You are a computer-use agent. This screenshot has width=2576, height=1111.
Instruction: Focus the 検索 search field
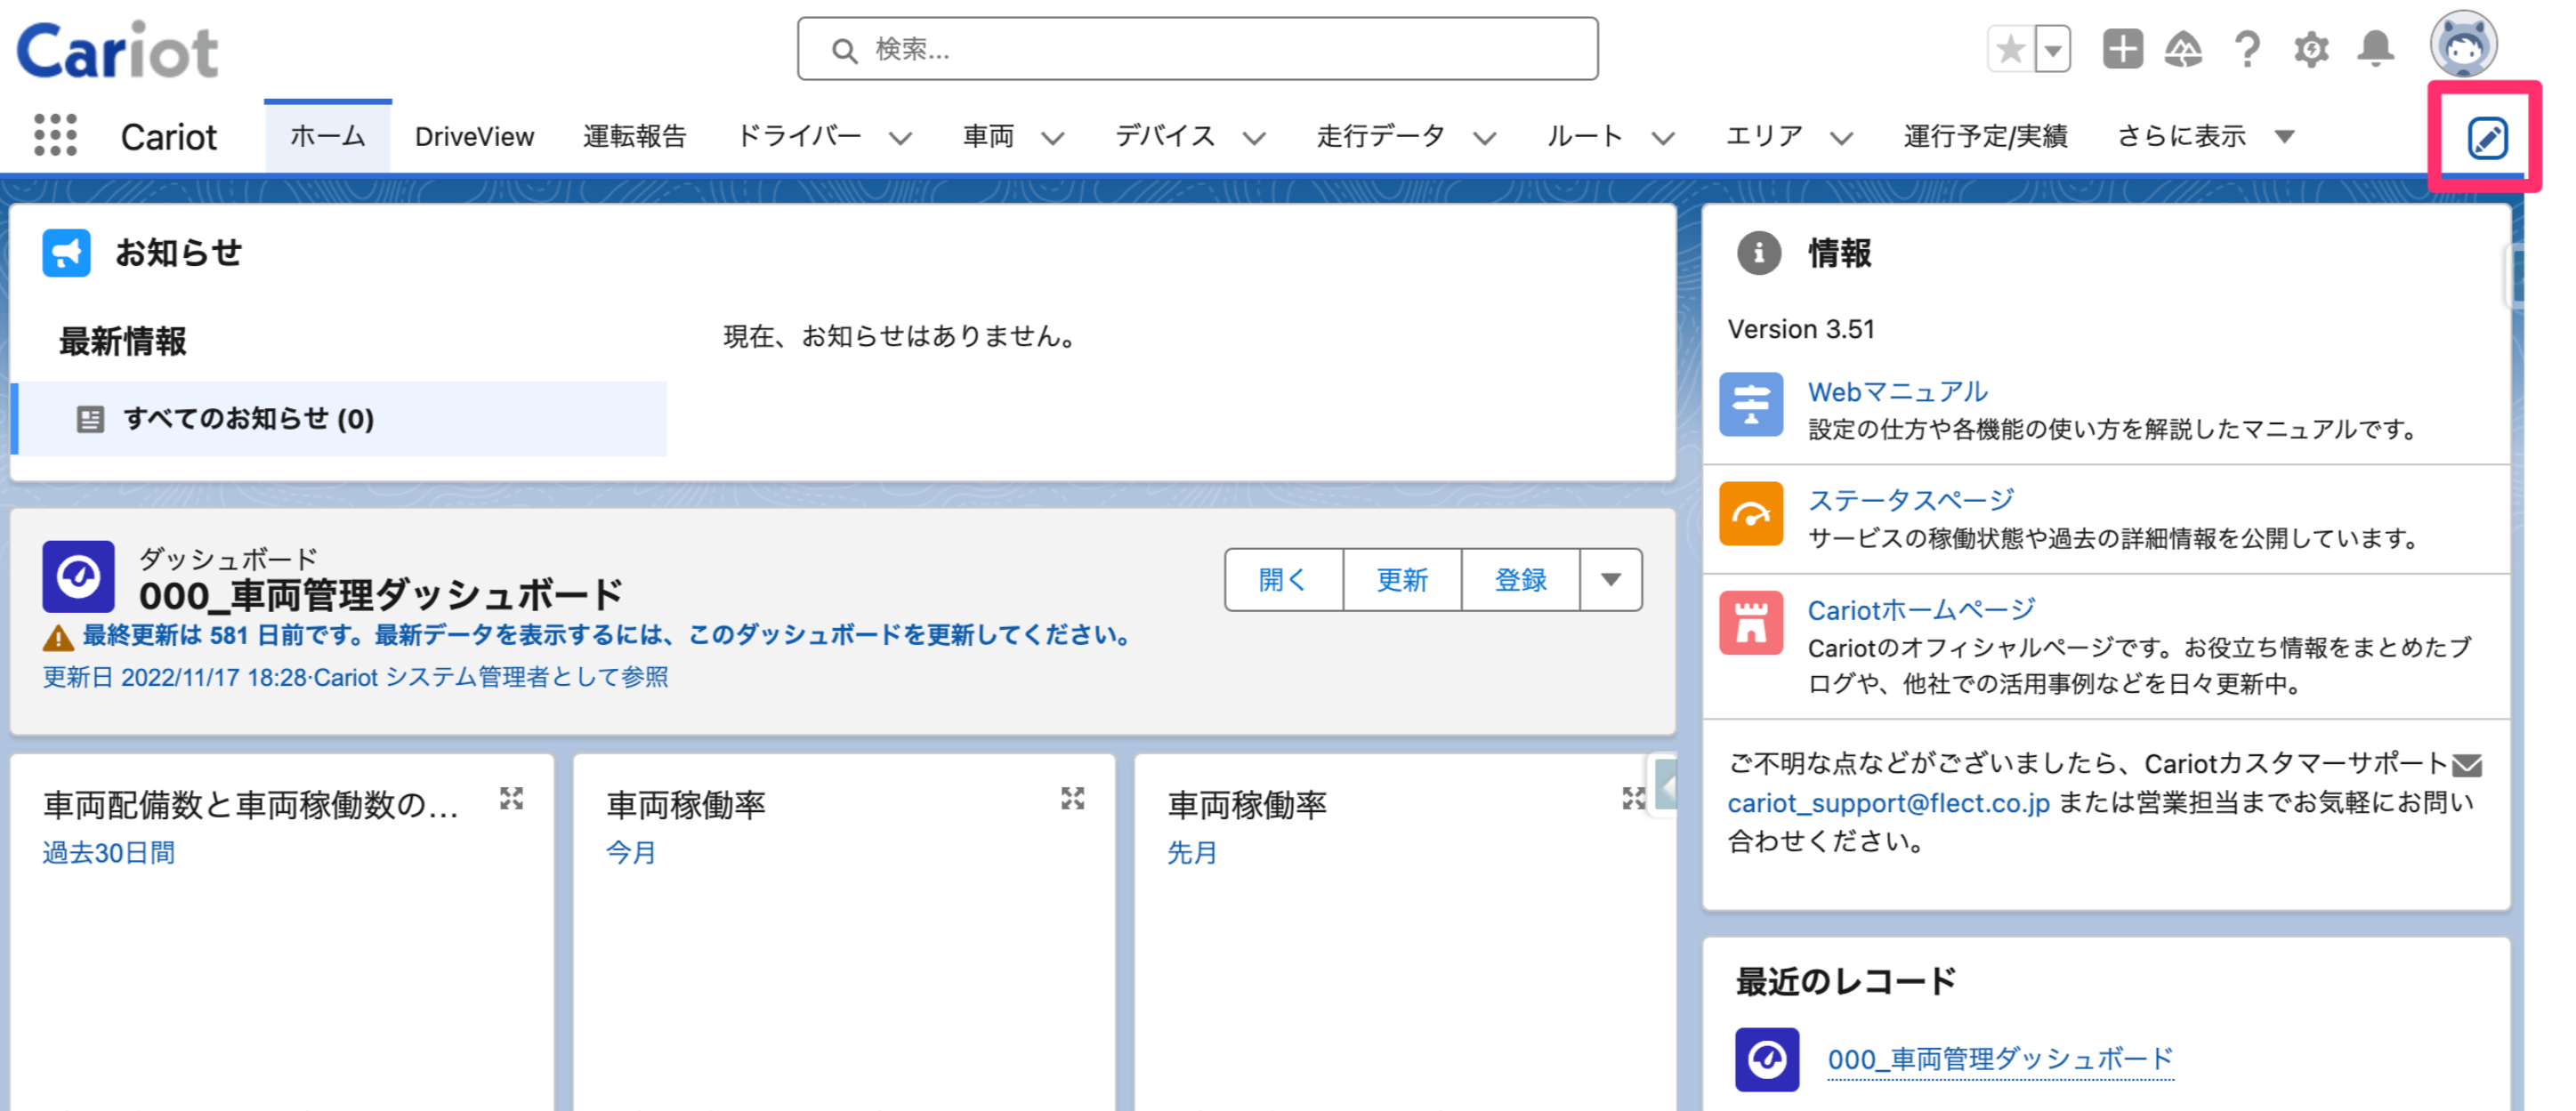point(1197,49)
